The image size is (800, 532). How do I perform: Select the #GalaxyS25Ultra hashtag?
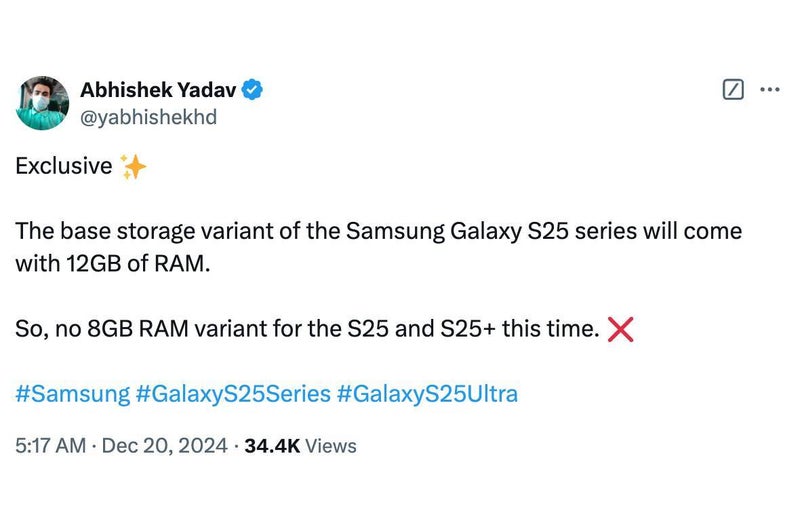click(427, 393)
